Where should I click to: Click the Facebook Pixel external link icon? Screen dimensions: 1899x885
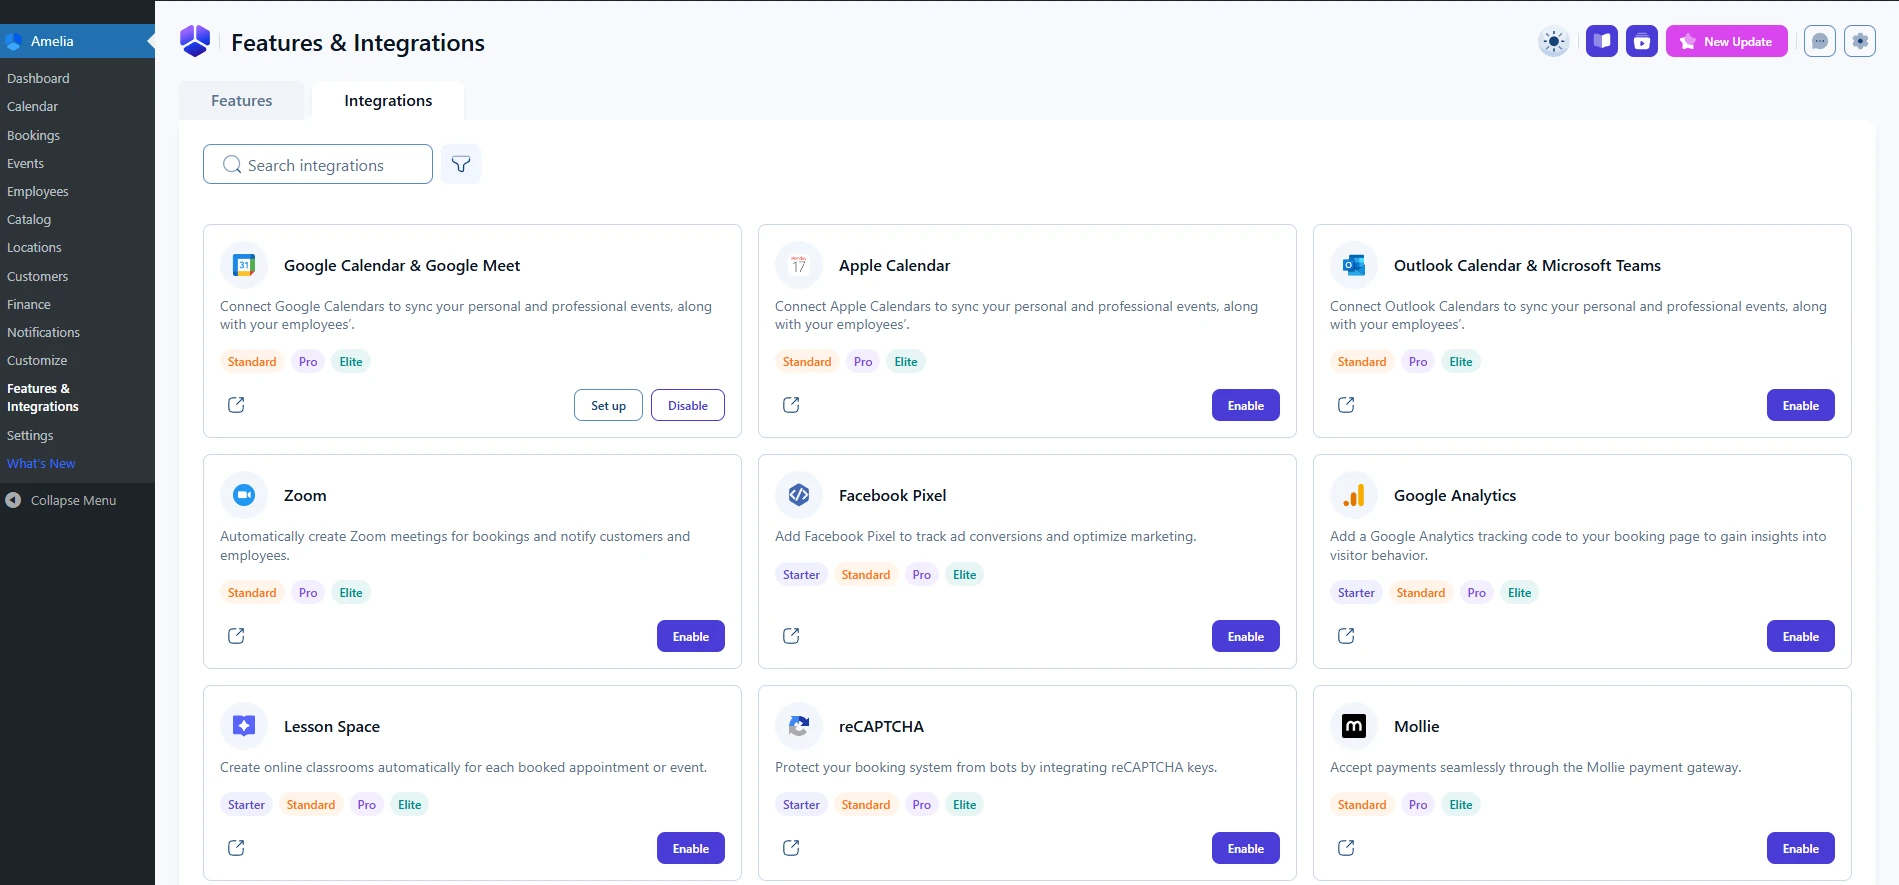[x=791, y=636]
